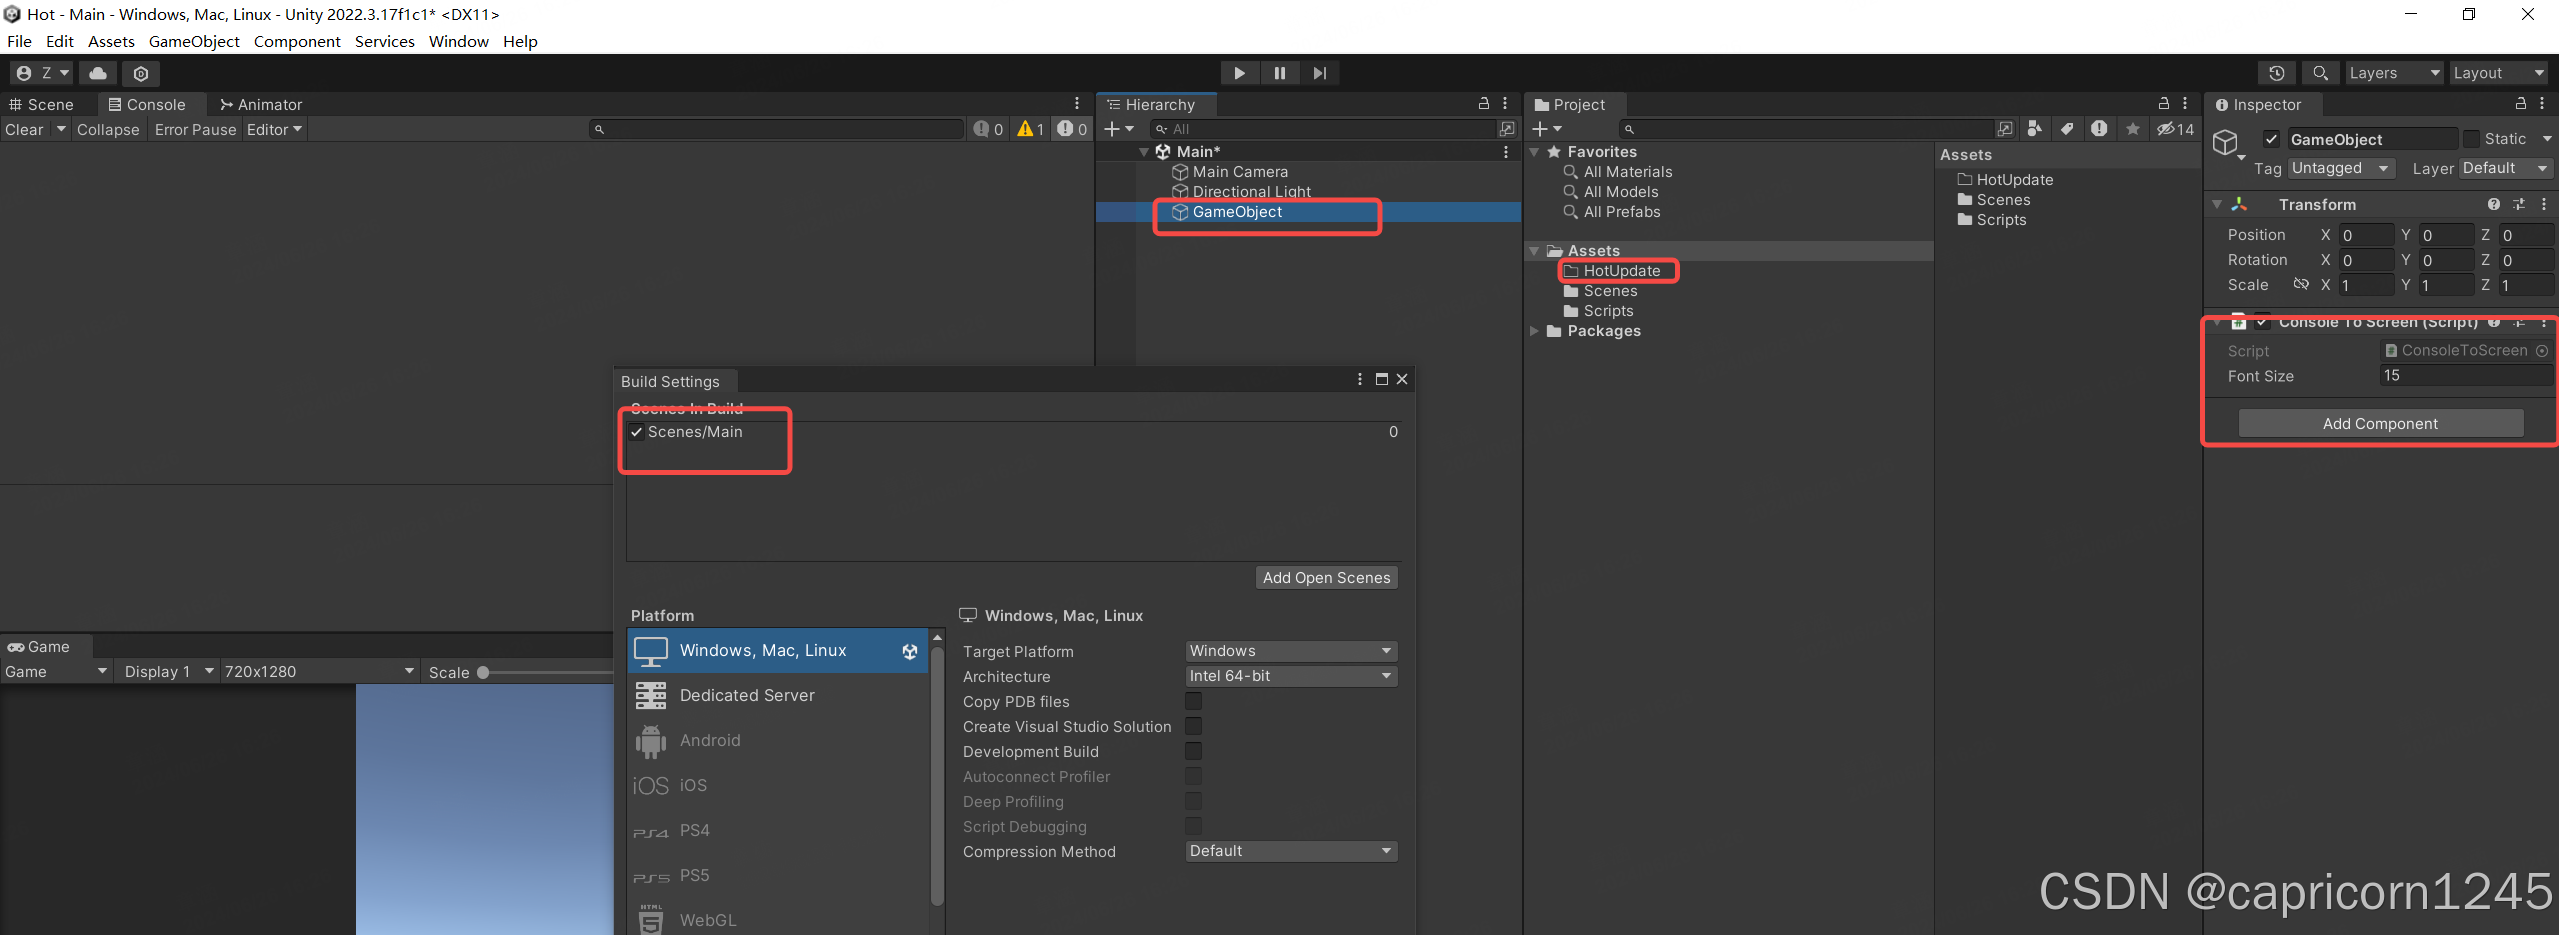Toggle the Static checkbox in Inspector
Screen dimensions: 2559x935
2472,139
